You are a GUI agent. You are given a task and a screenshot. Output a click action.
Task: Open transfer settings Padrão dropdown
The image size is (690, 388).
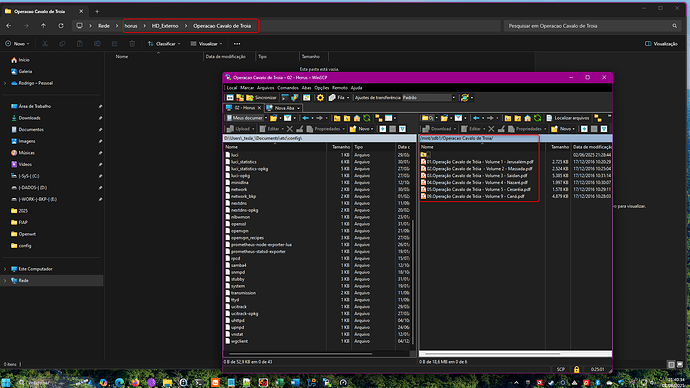(x=429, y=98)
